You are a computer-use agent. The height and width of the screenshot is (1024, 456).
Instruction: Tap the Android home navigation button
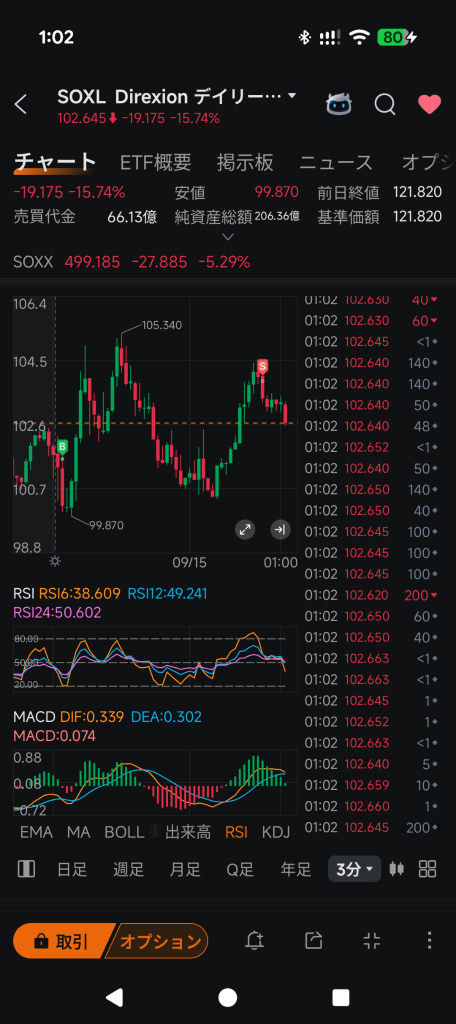click(x=227, y=997)
